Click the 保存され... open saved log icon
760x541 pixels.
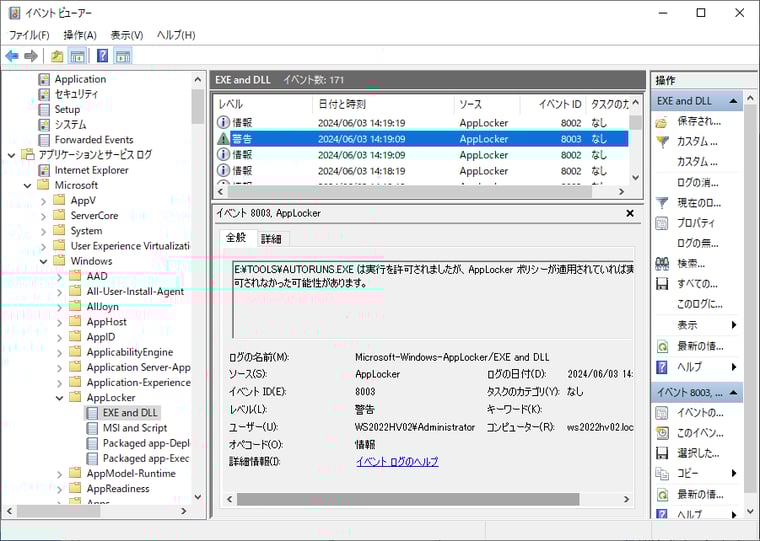coord(662,122)
